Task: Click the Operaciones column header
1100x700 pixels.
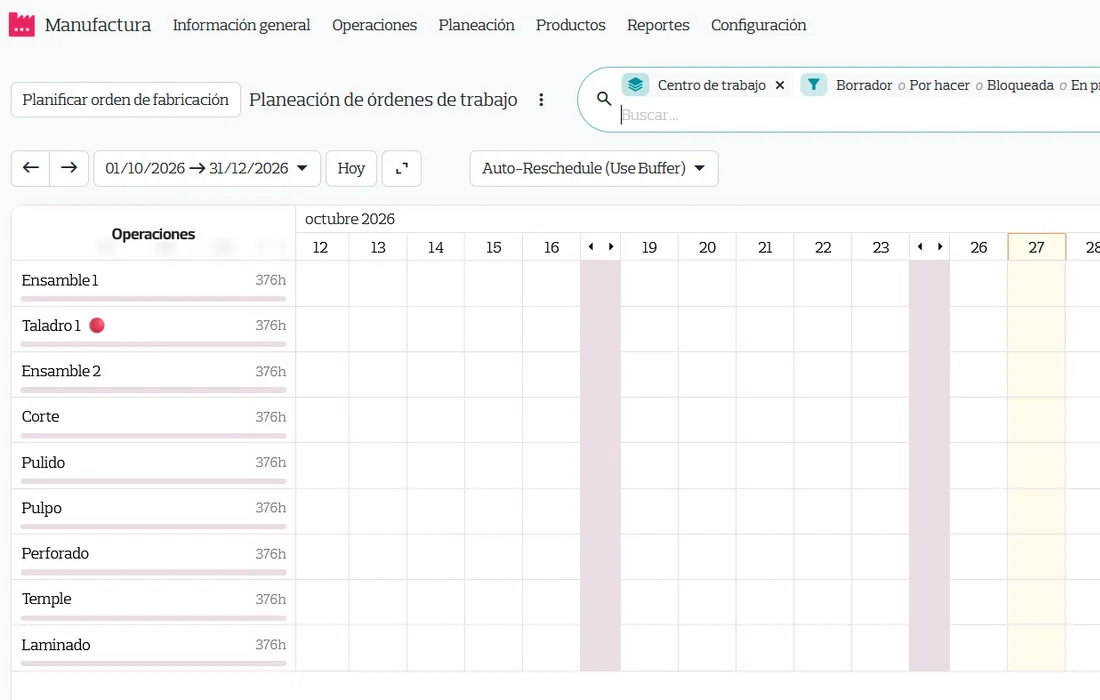Action: (x=153, y=234)
